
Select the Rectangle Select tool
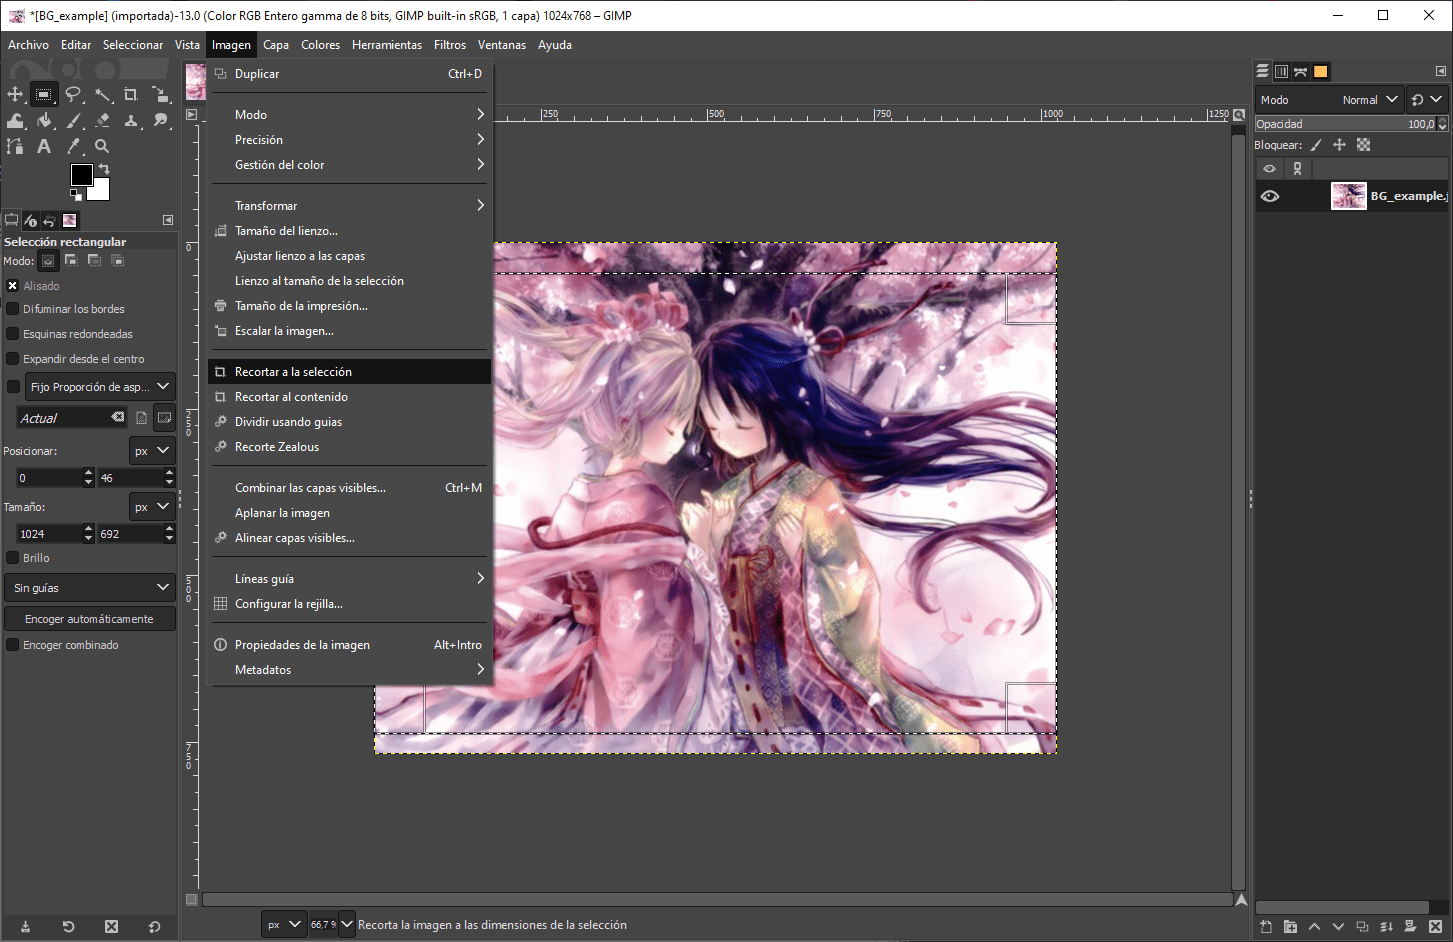tap(44, 94)
